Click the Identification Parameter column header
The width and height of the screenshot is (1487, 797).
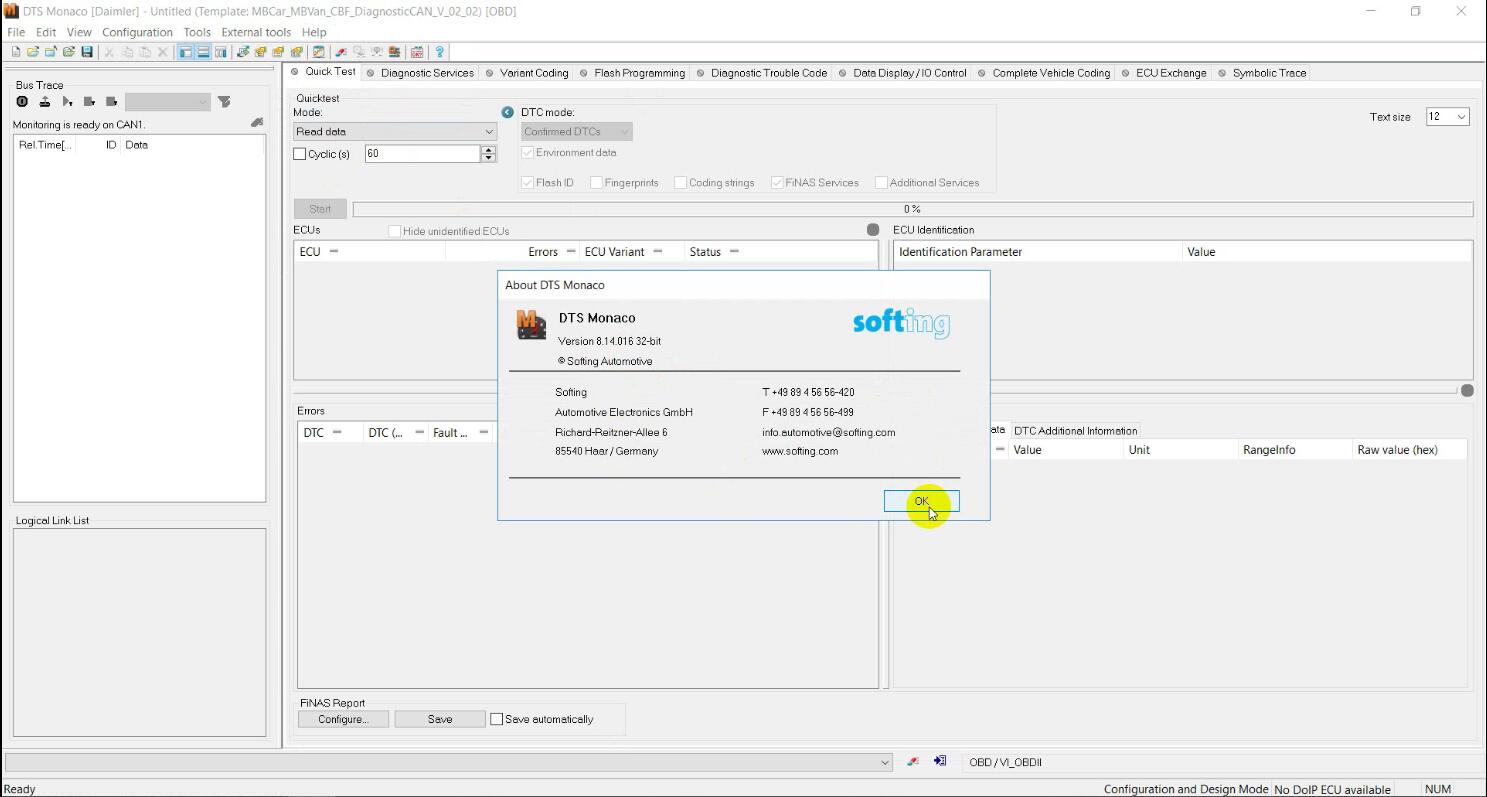[x=1037, y=252]
